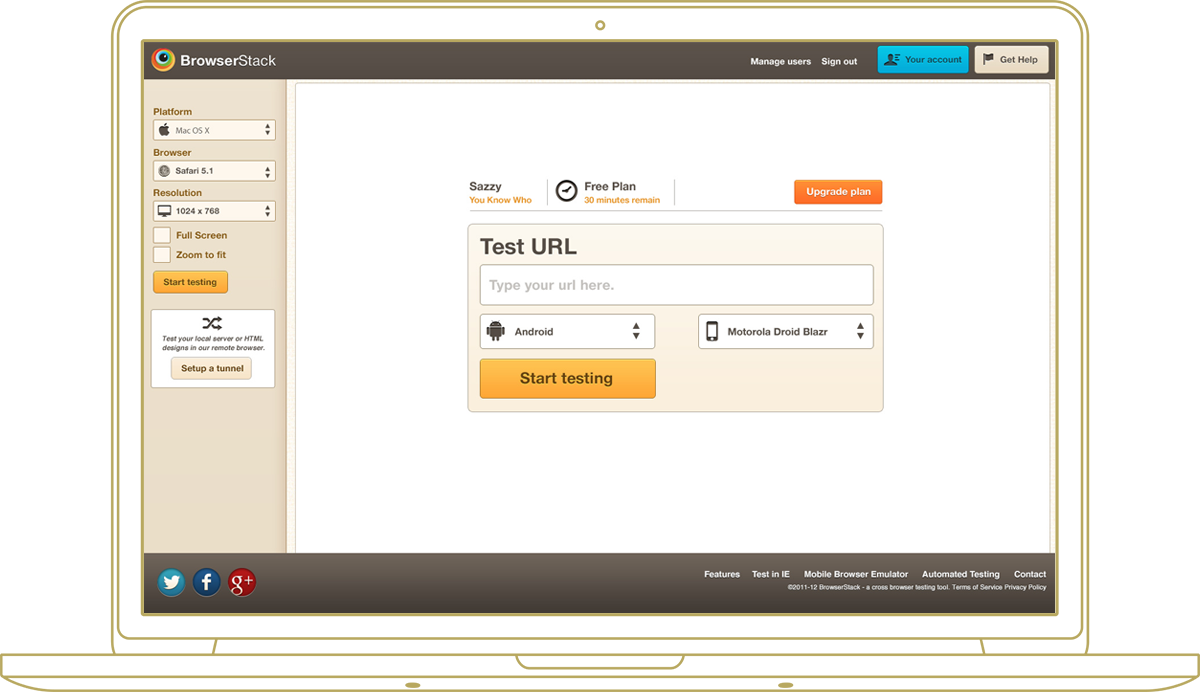Click the BrowserStack logo icon
This screenshot has height=692, width=1200.
(163, 60)
